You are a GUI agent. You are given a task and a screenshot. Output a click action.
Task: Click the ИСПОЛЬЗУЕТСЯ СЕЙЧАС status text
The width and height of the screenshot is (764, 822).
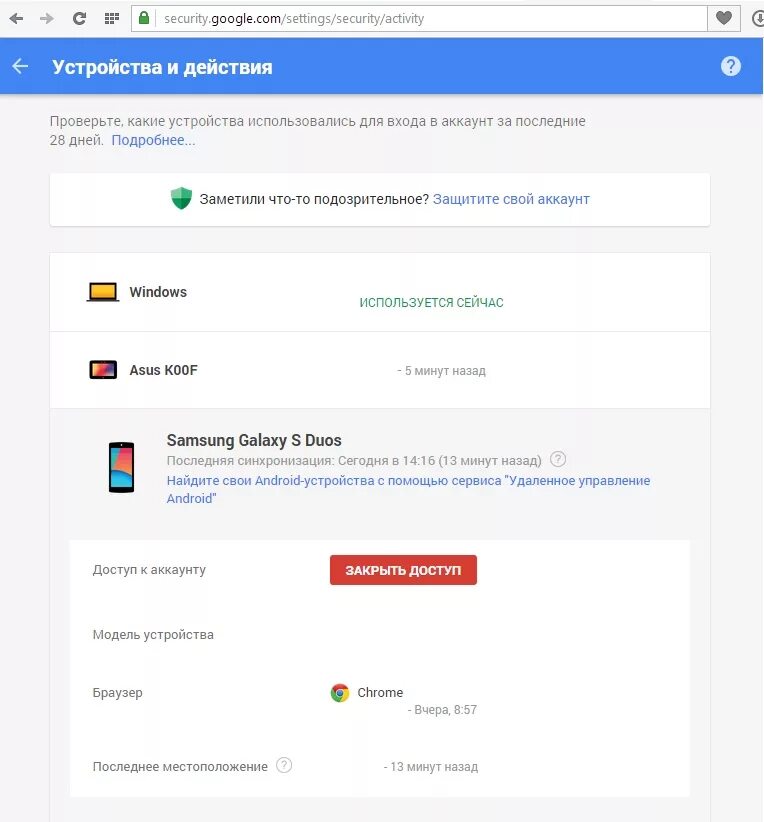point(431,302)
